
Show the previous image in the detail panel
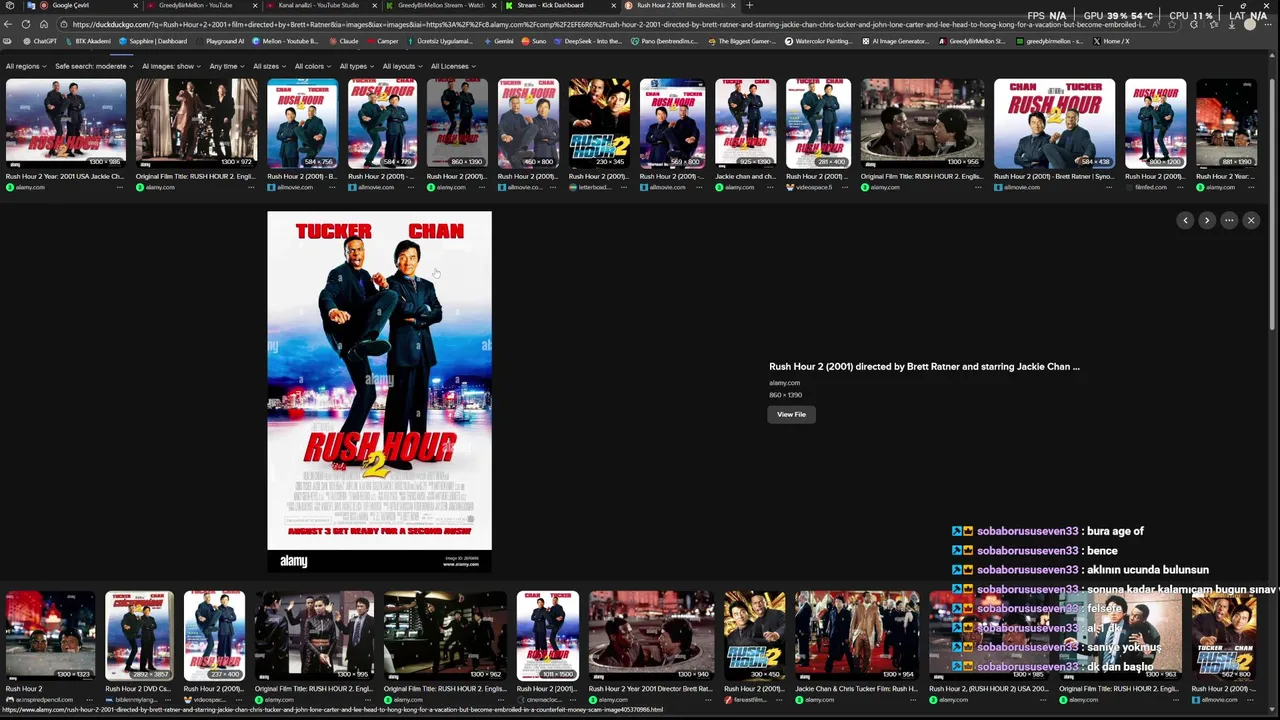coord(1185,220)
